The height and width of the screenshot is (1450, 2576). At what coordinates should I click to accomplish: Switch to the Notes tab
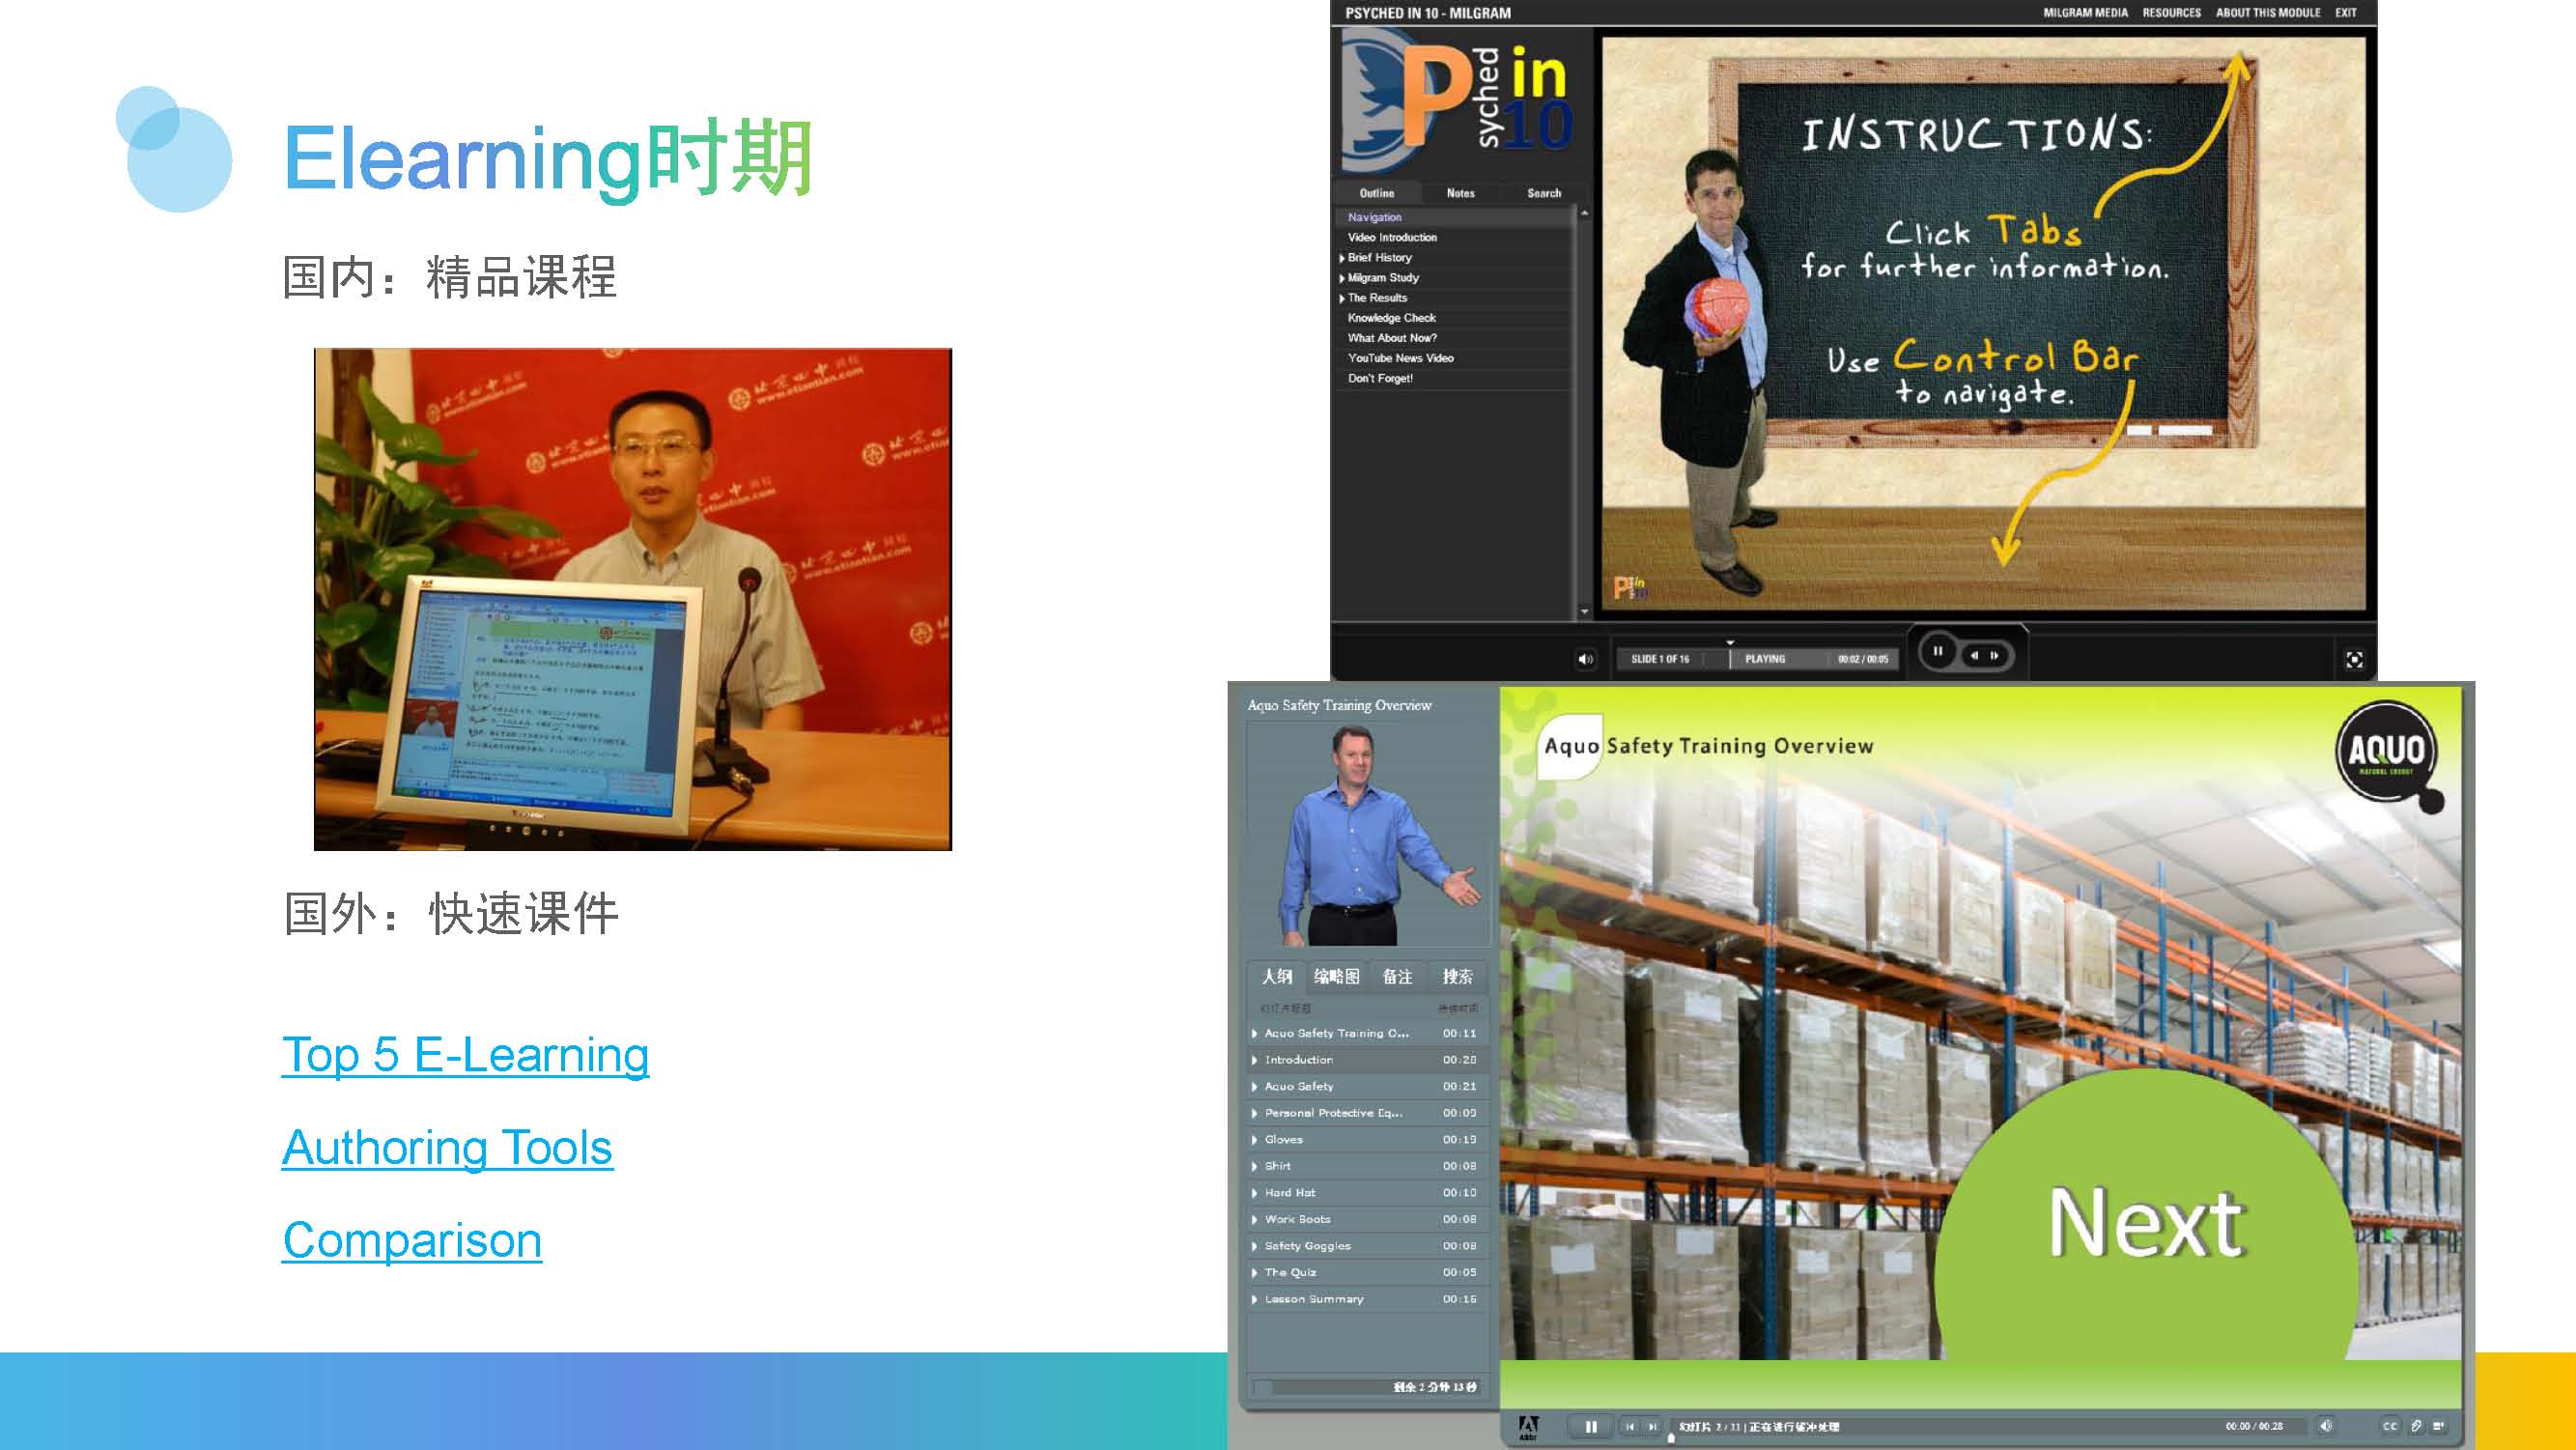tap(1460, 193)
